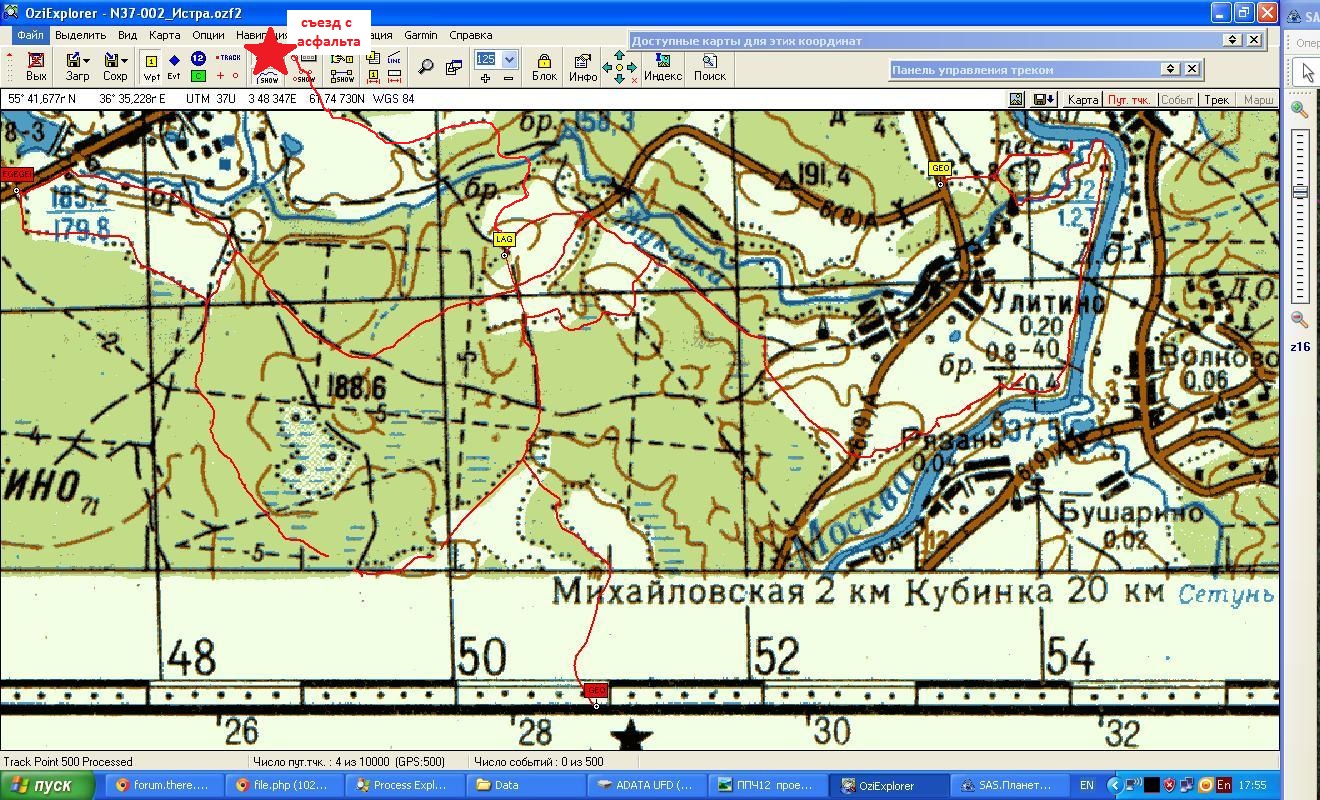Viewport: 1320px width, 800px height.
Task: Open the Garmin menu
Action: [420, 35]
